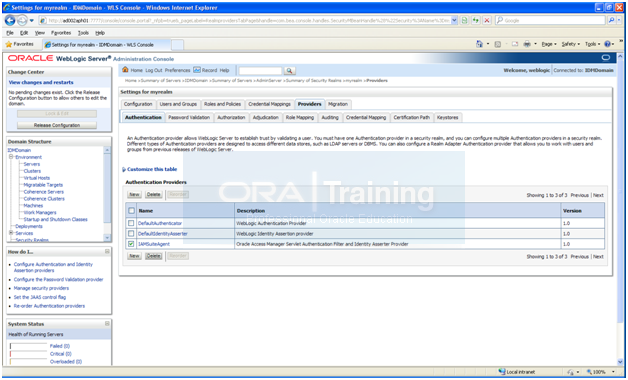Viewport: 628px width, 380px height.
Task: Expand the Services tree node
Action: coord(11,233)
